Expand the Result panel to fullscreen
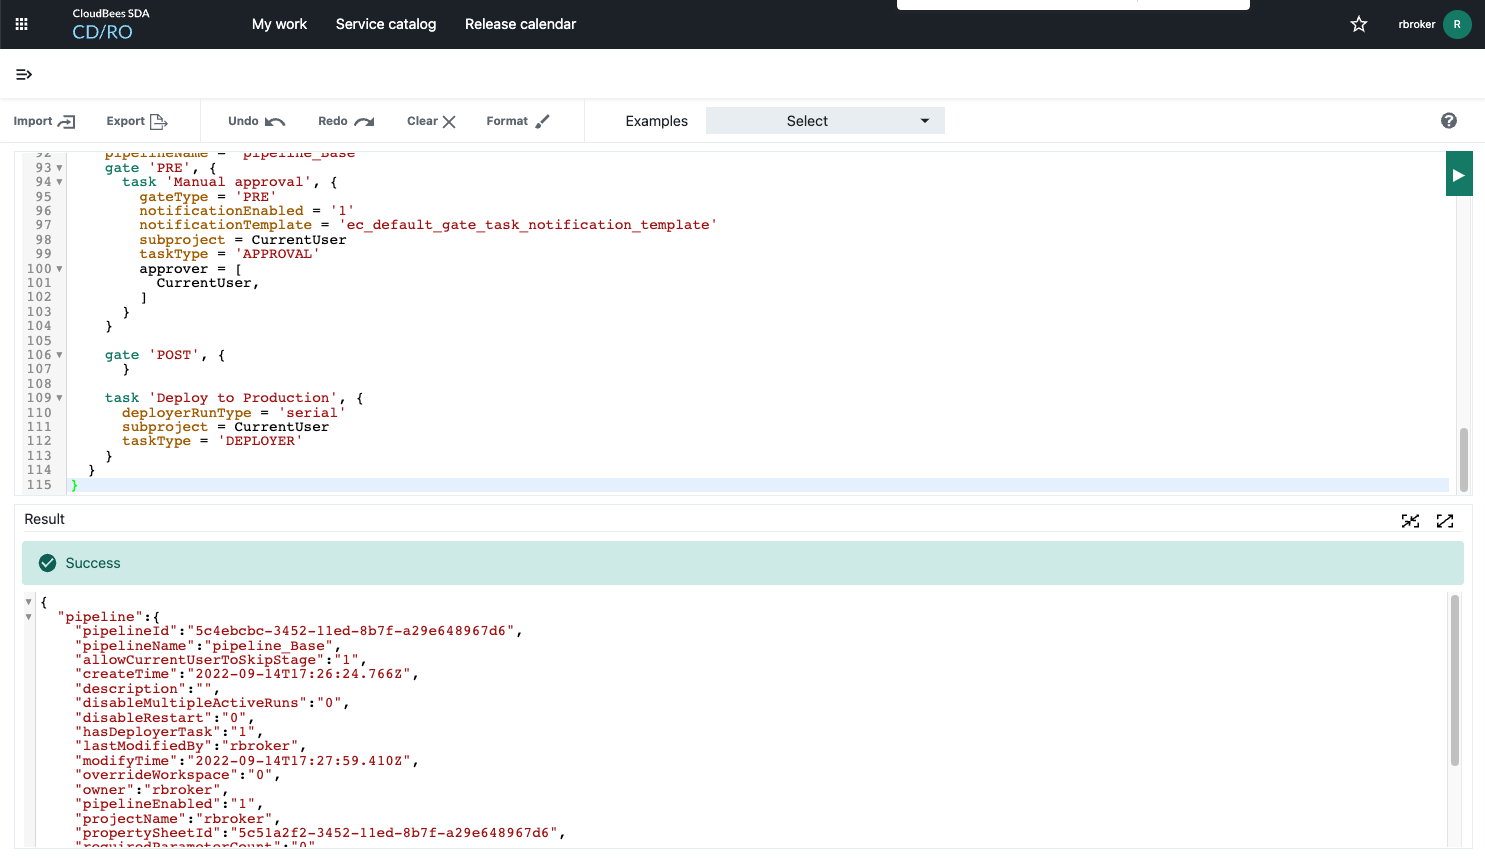Screen dimensions: 1485x858 coord(1445,520)
